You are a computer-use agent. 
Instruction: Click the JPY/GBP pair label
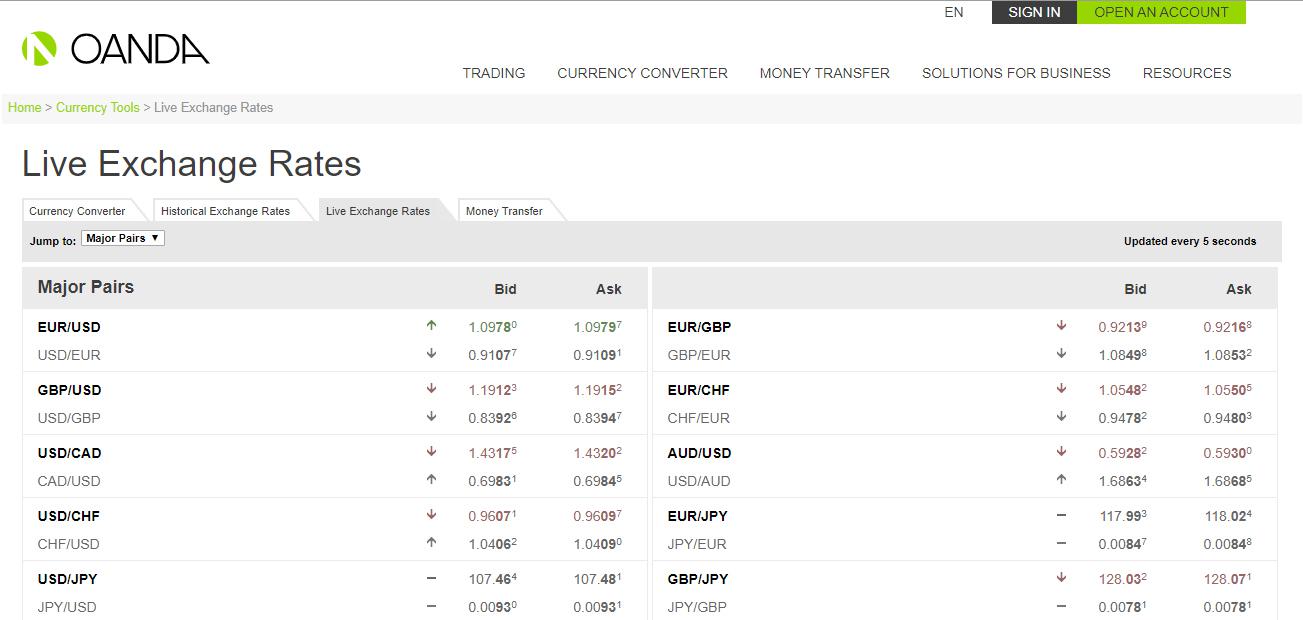pyautogui.click(x=697, y=607)
